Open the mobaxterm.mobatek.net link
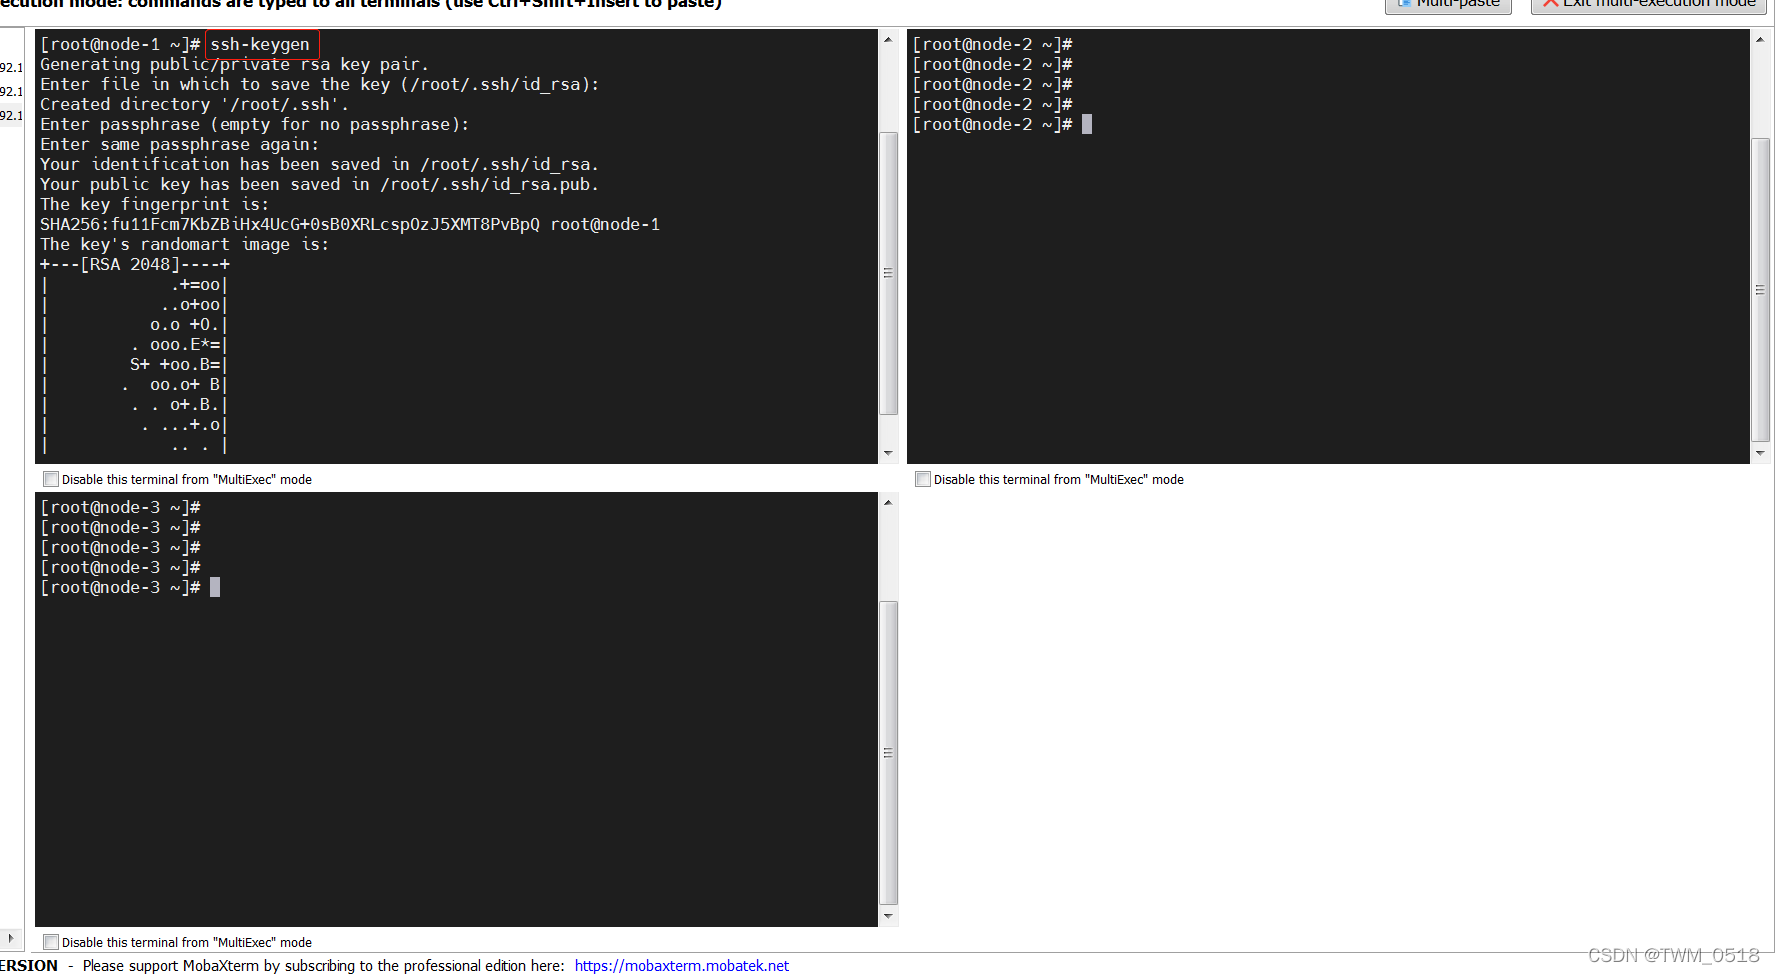1775x974 pixels. 681,965
